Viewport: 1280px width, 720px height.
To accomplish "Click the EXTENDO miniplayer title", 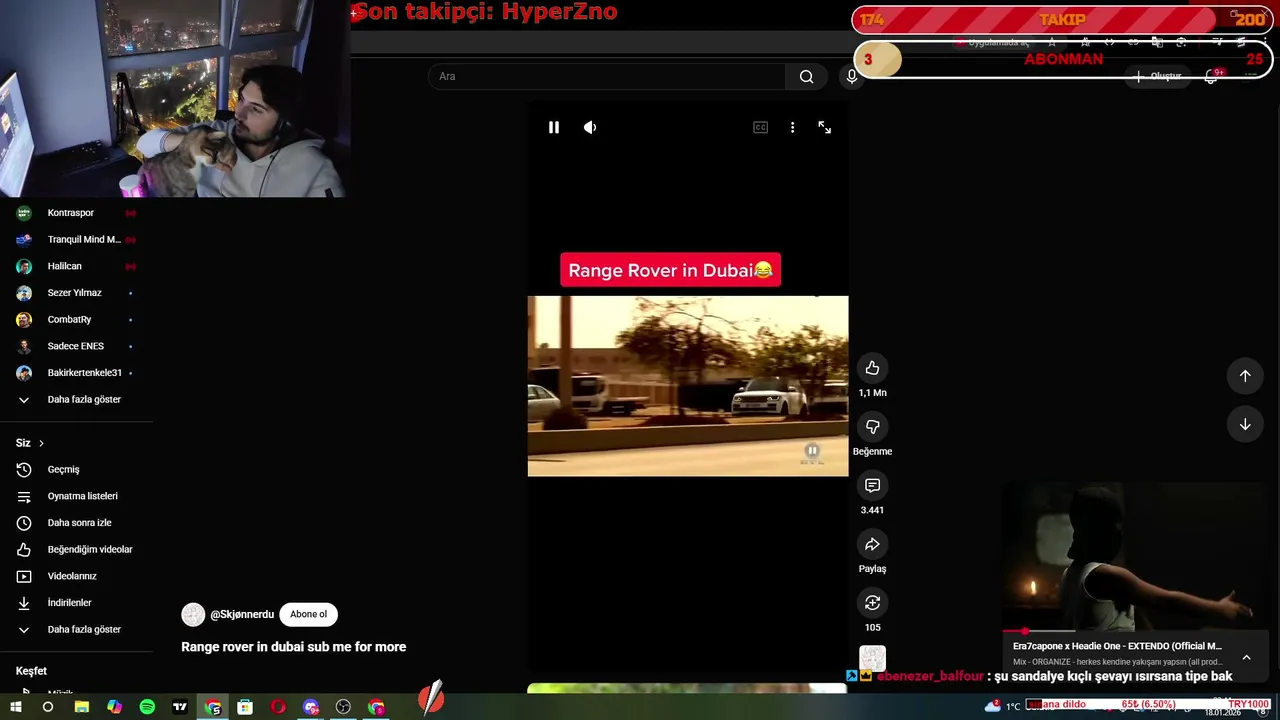I will coord(1117,646).
